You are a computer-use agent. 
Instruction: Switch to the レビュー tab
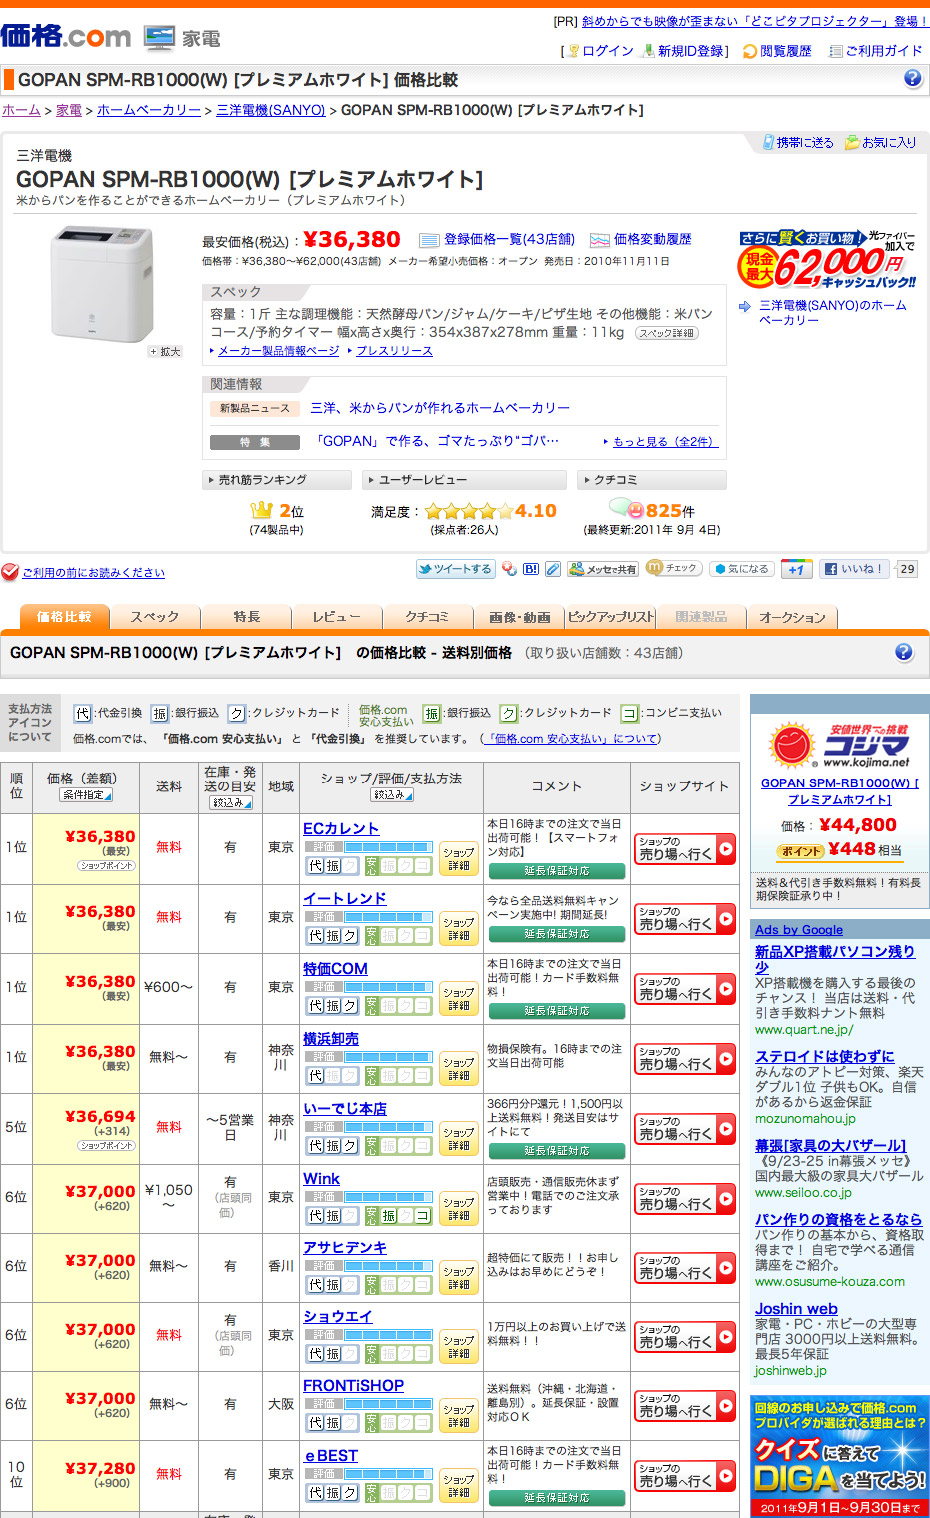(x=337, y=617)
